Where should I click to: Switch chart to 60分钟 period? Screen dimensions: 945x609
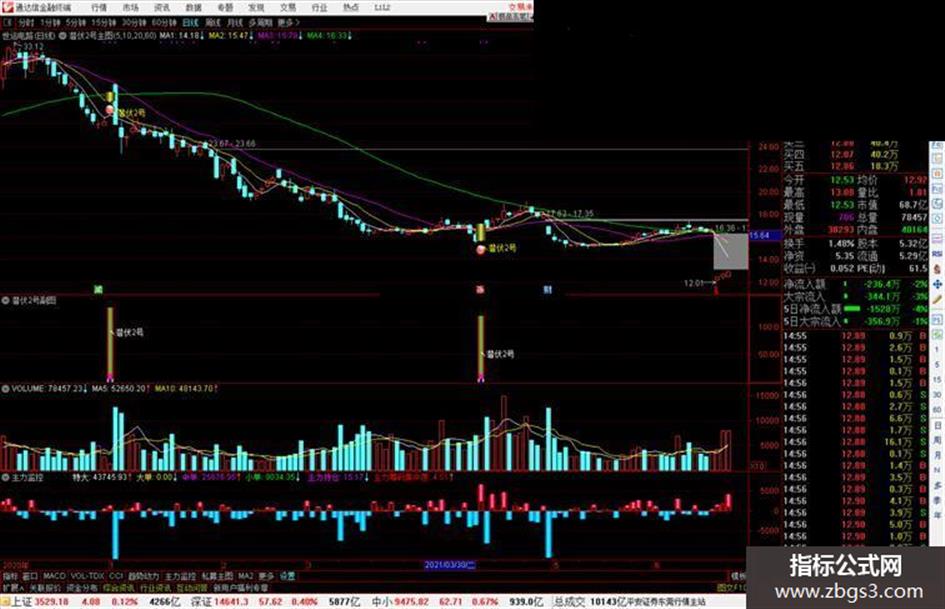(164, 22)
